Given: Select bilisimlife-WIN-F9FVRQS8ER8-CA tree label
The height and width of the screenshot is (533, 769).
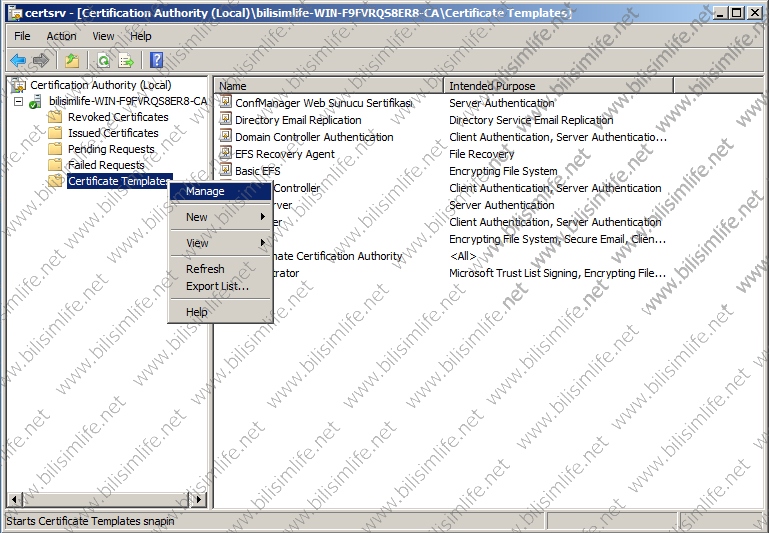Looking at the screenshot, I should click(128, 102).
